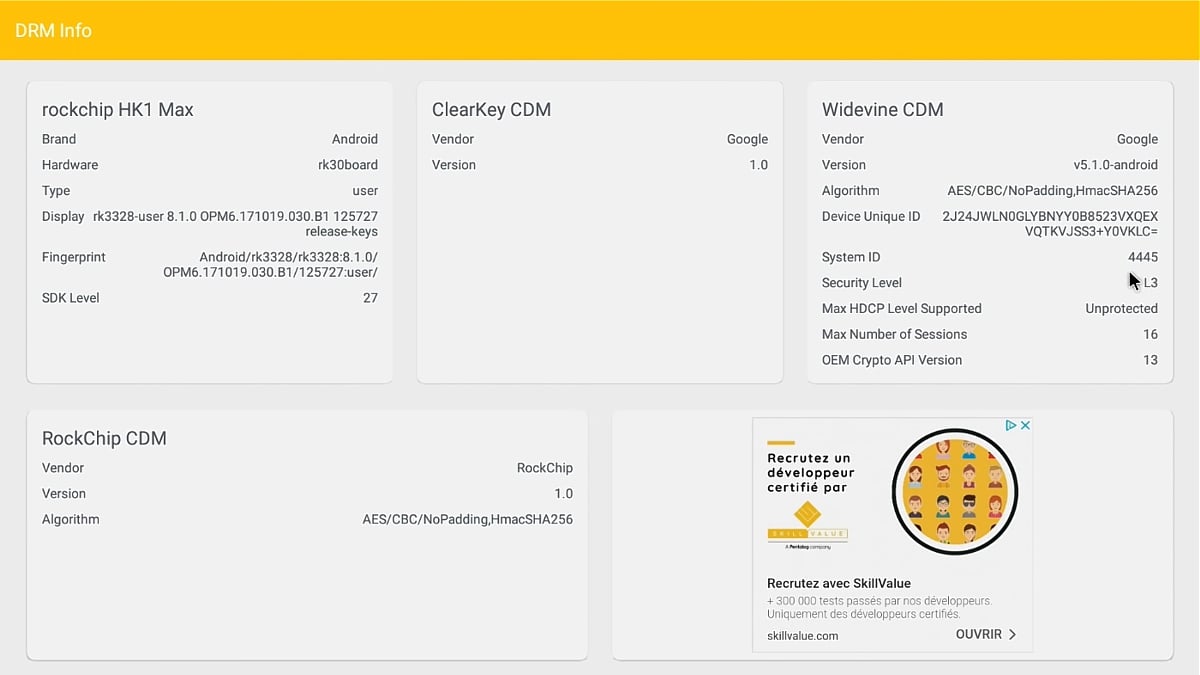Select the 'rockchip HK1 Max' card title
The image size is (1200, 675).
tap(118, 110)
